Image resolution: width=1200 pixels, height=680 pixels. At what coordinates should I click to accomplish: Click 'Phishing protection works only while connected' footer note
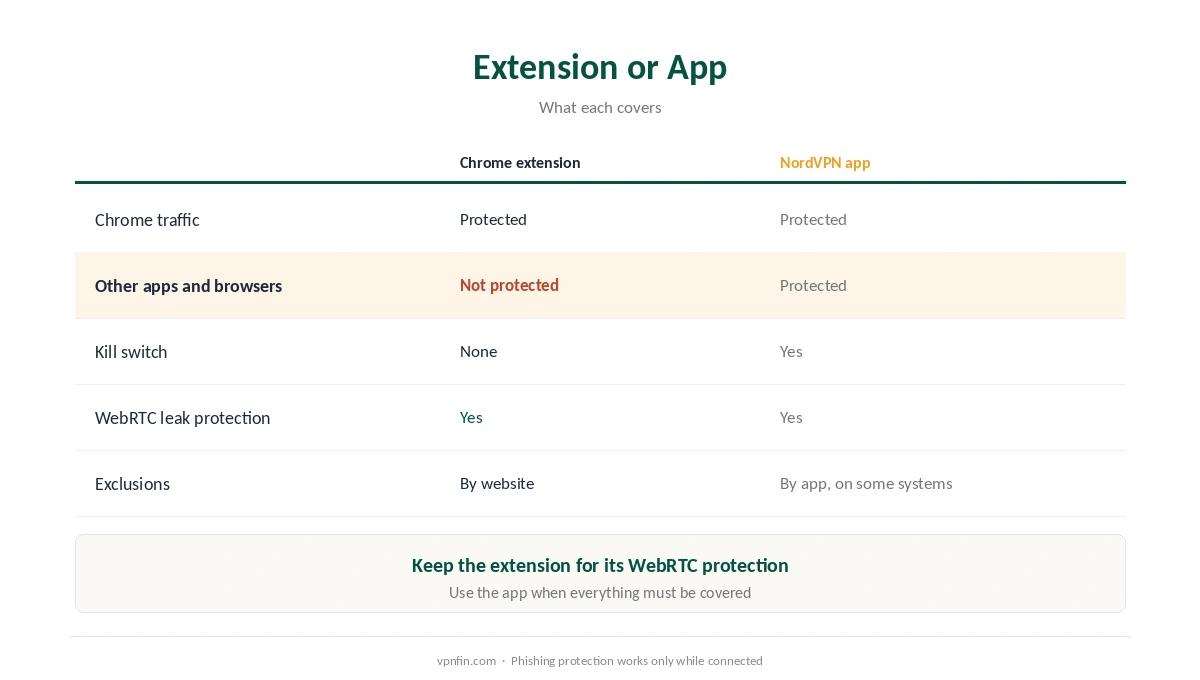(637, 661)
